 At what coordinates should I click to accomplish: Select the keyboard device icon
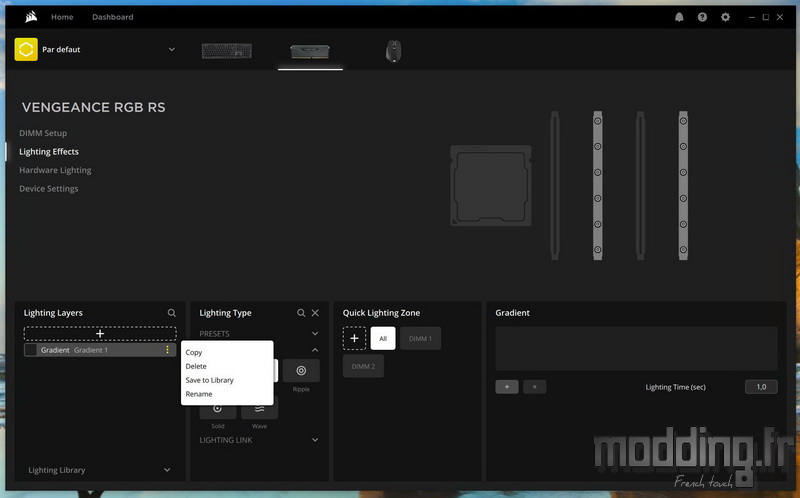[x=227, y=51]
